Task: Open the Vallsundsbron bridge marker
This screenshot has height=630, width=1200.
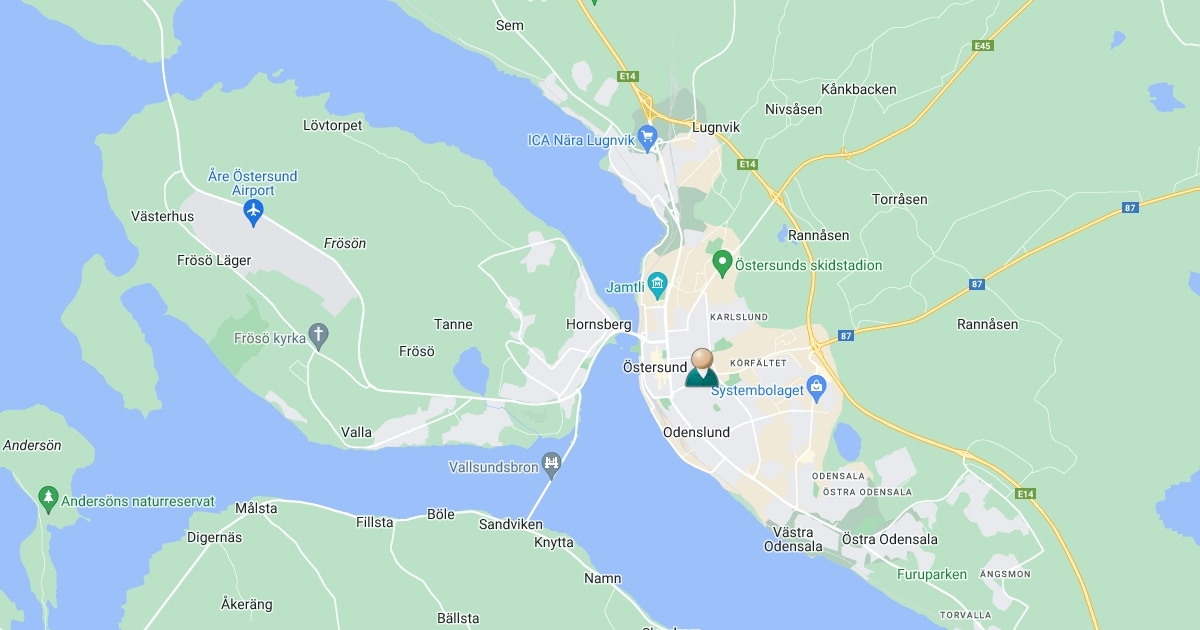Action: pyautogui.click(x=550, y=463)
